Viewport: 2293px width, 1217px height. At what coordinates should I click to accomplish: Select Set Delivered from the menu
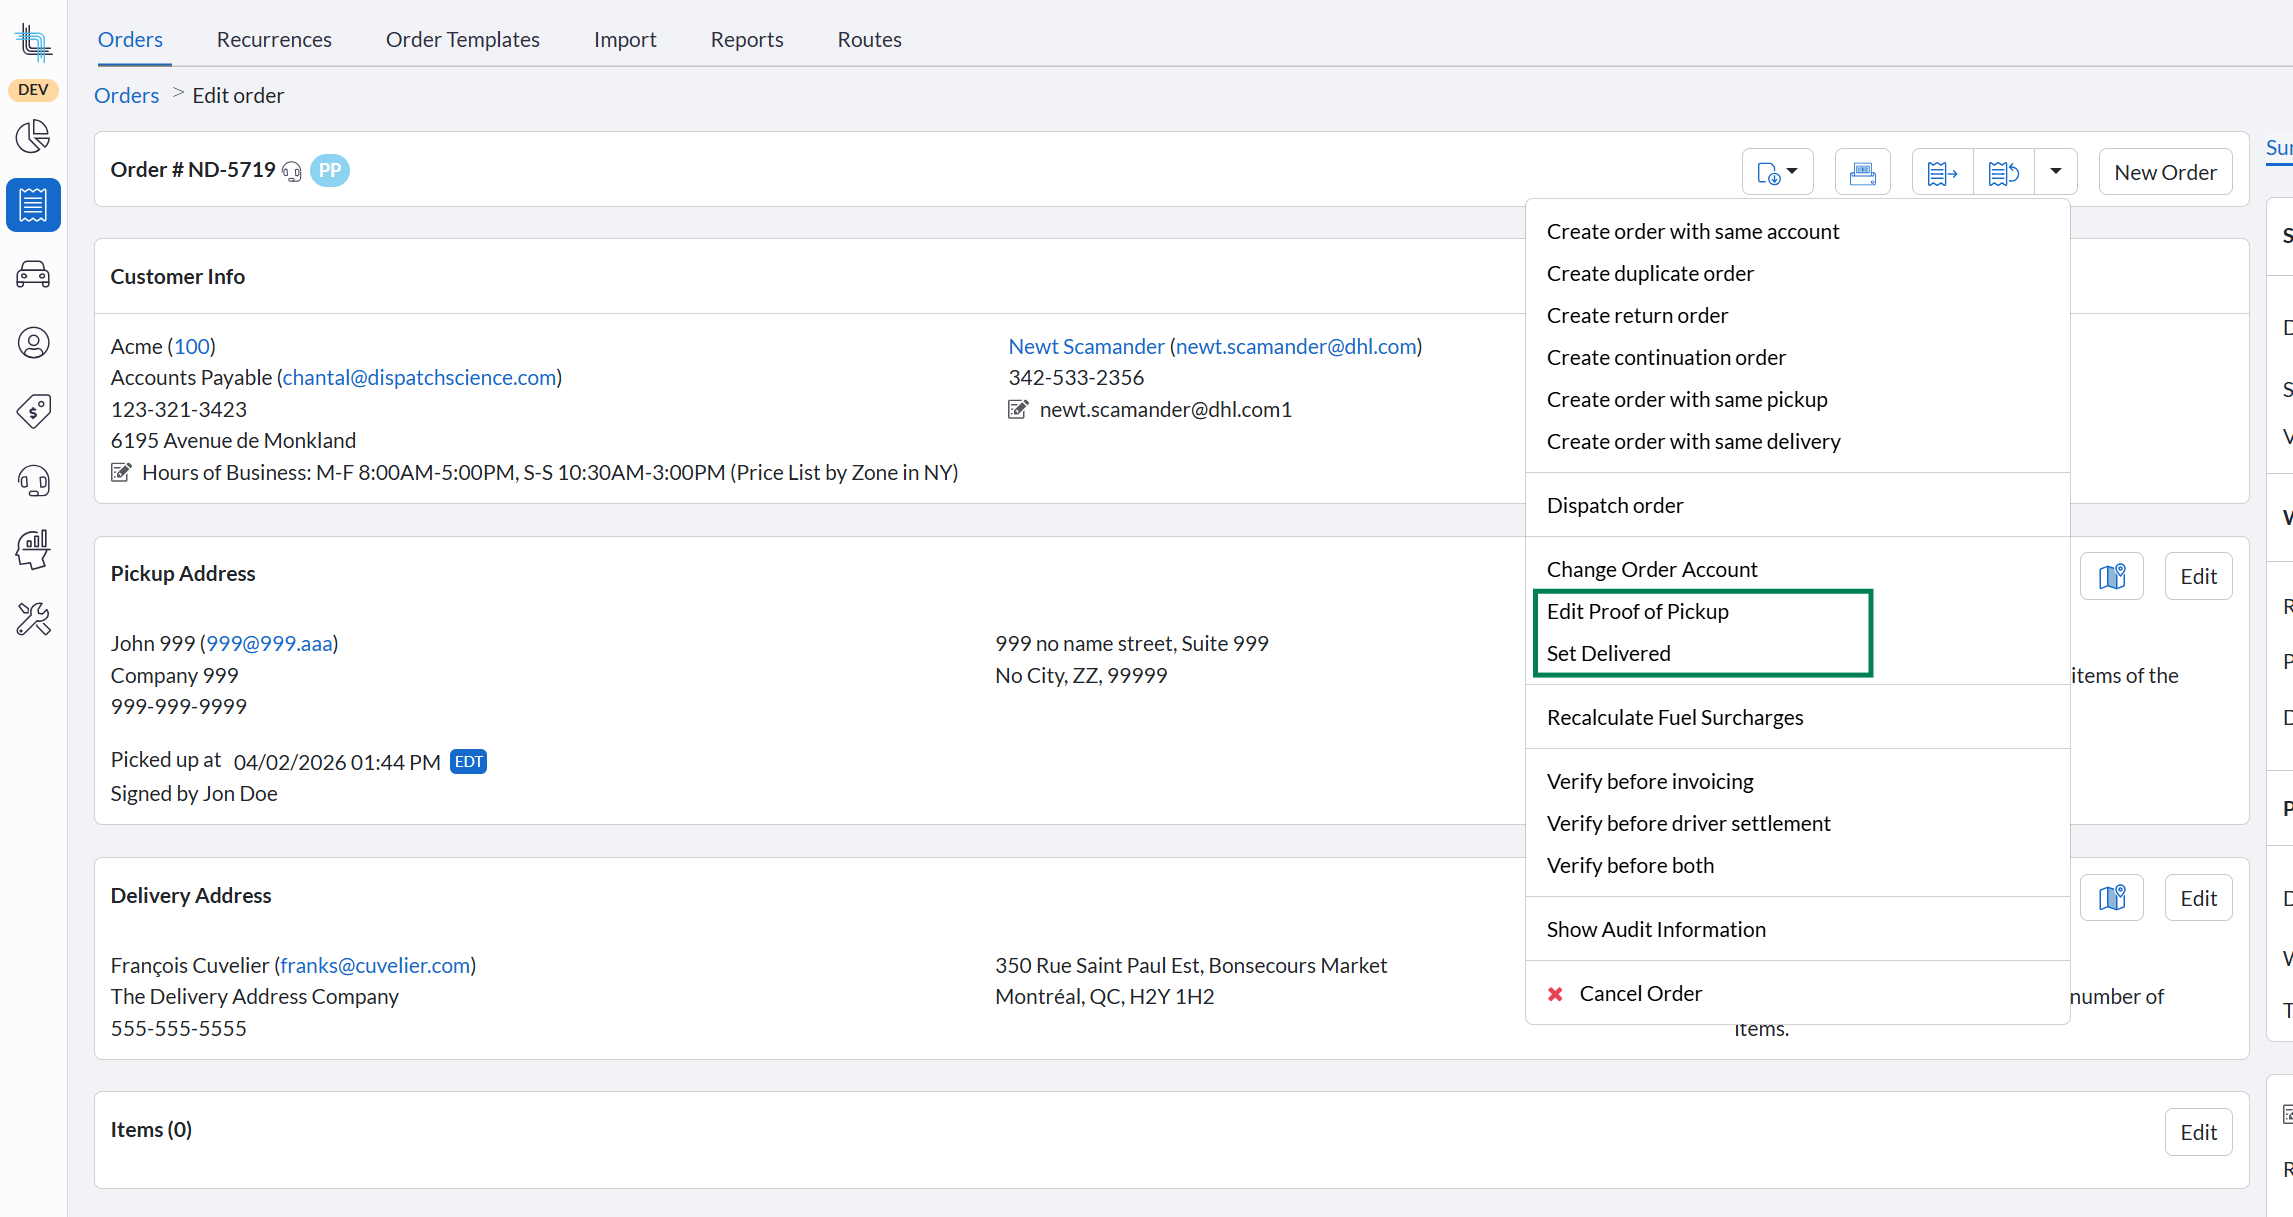coord(1608,654)
